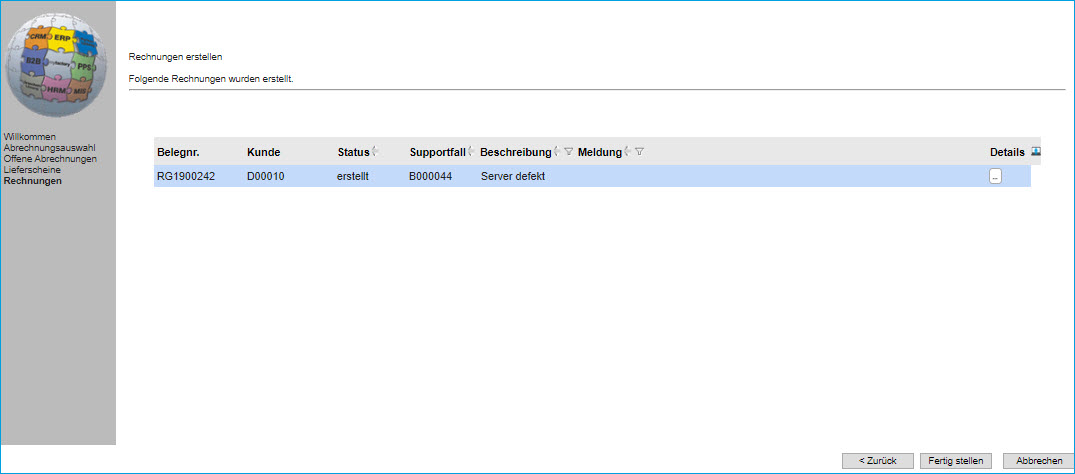Image resolution: width=1075 pixels, height=474 pixels.
Task: Click Fertig stellen to finish
Action: [x=956, y=461]
